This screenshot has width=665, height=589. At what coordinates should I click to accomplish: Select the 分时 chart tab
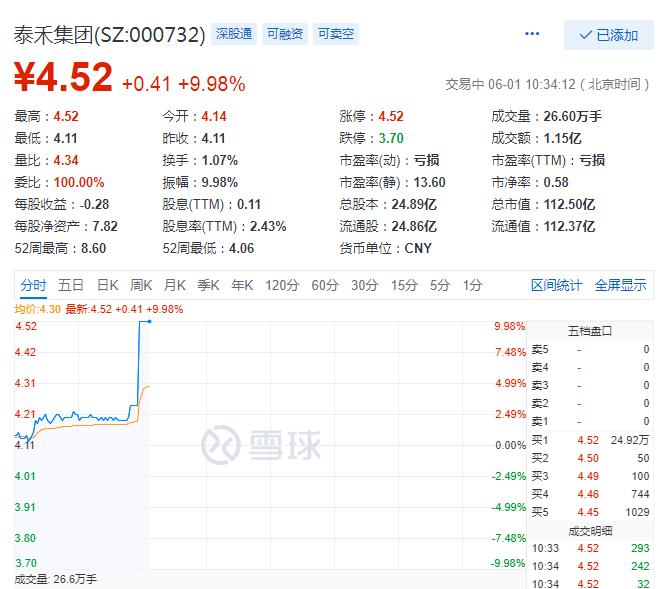coord(33,285)
